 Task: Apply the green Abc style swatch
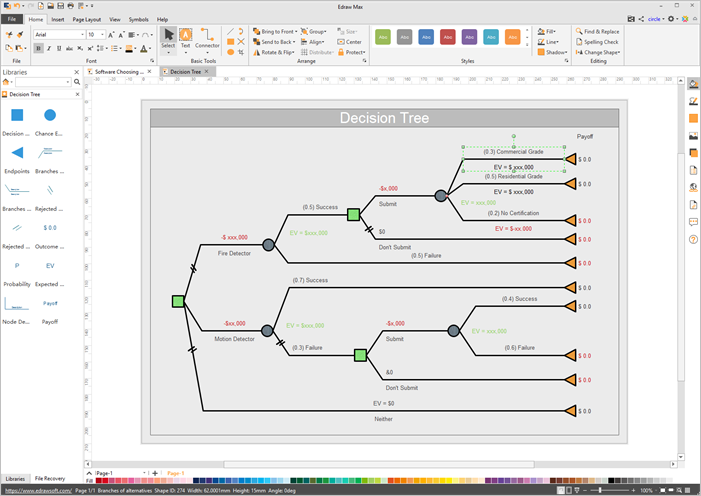(382, 37)
